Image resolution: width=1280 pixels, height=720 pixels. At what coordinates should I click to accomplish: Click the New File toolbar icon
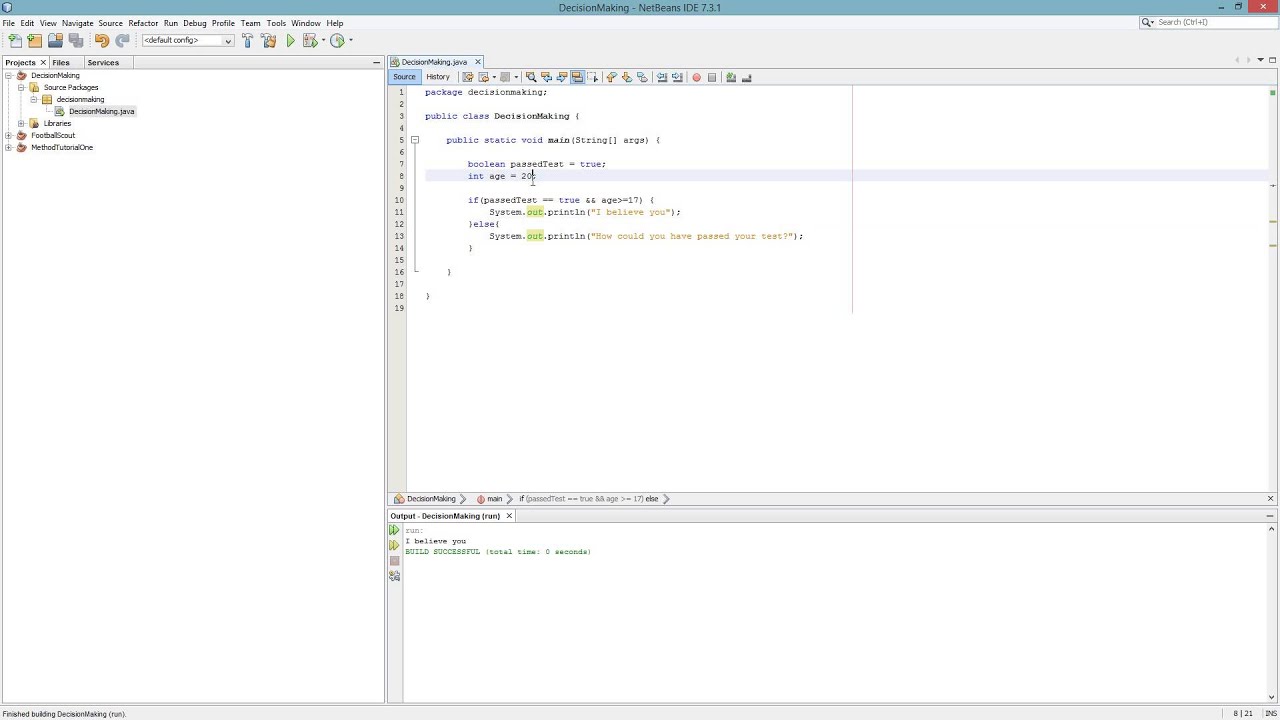(15, 41)
